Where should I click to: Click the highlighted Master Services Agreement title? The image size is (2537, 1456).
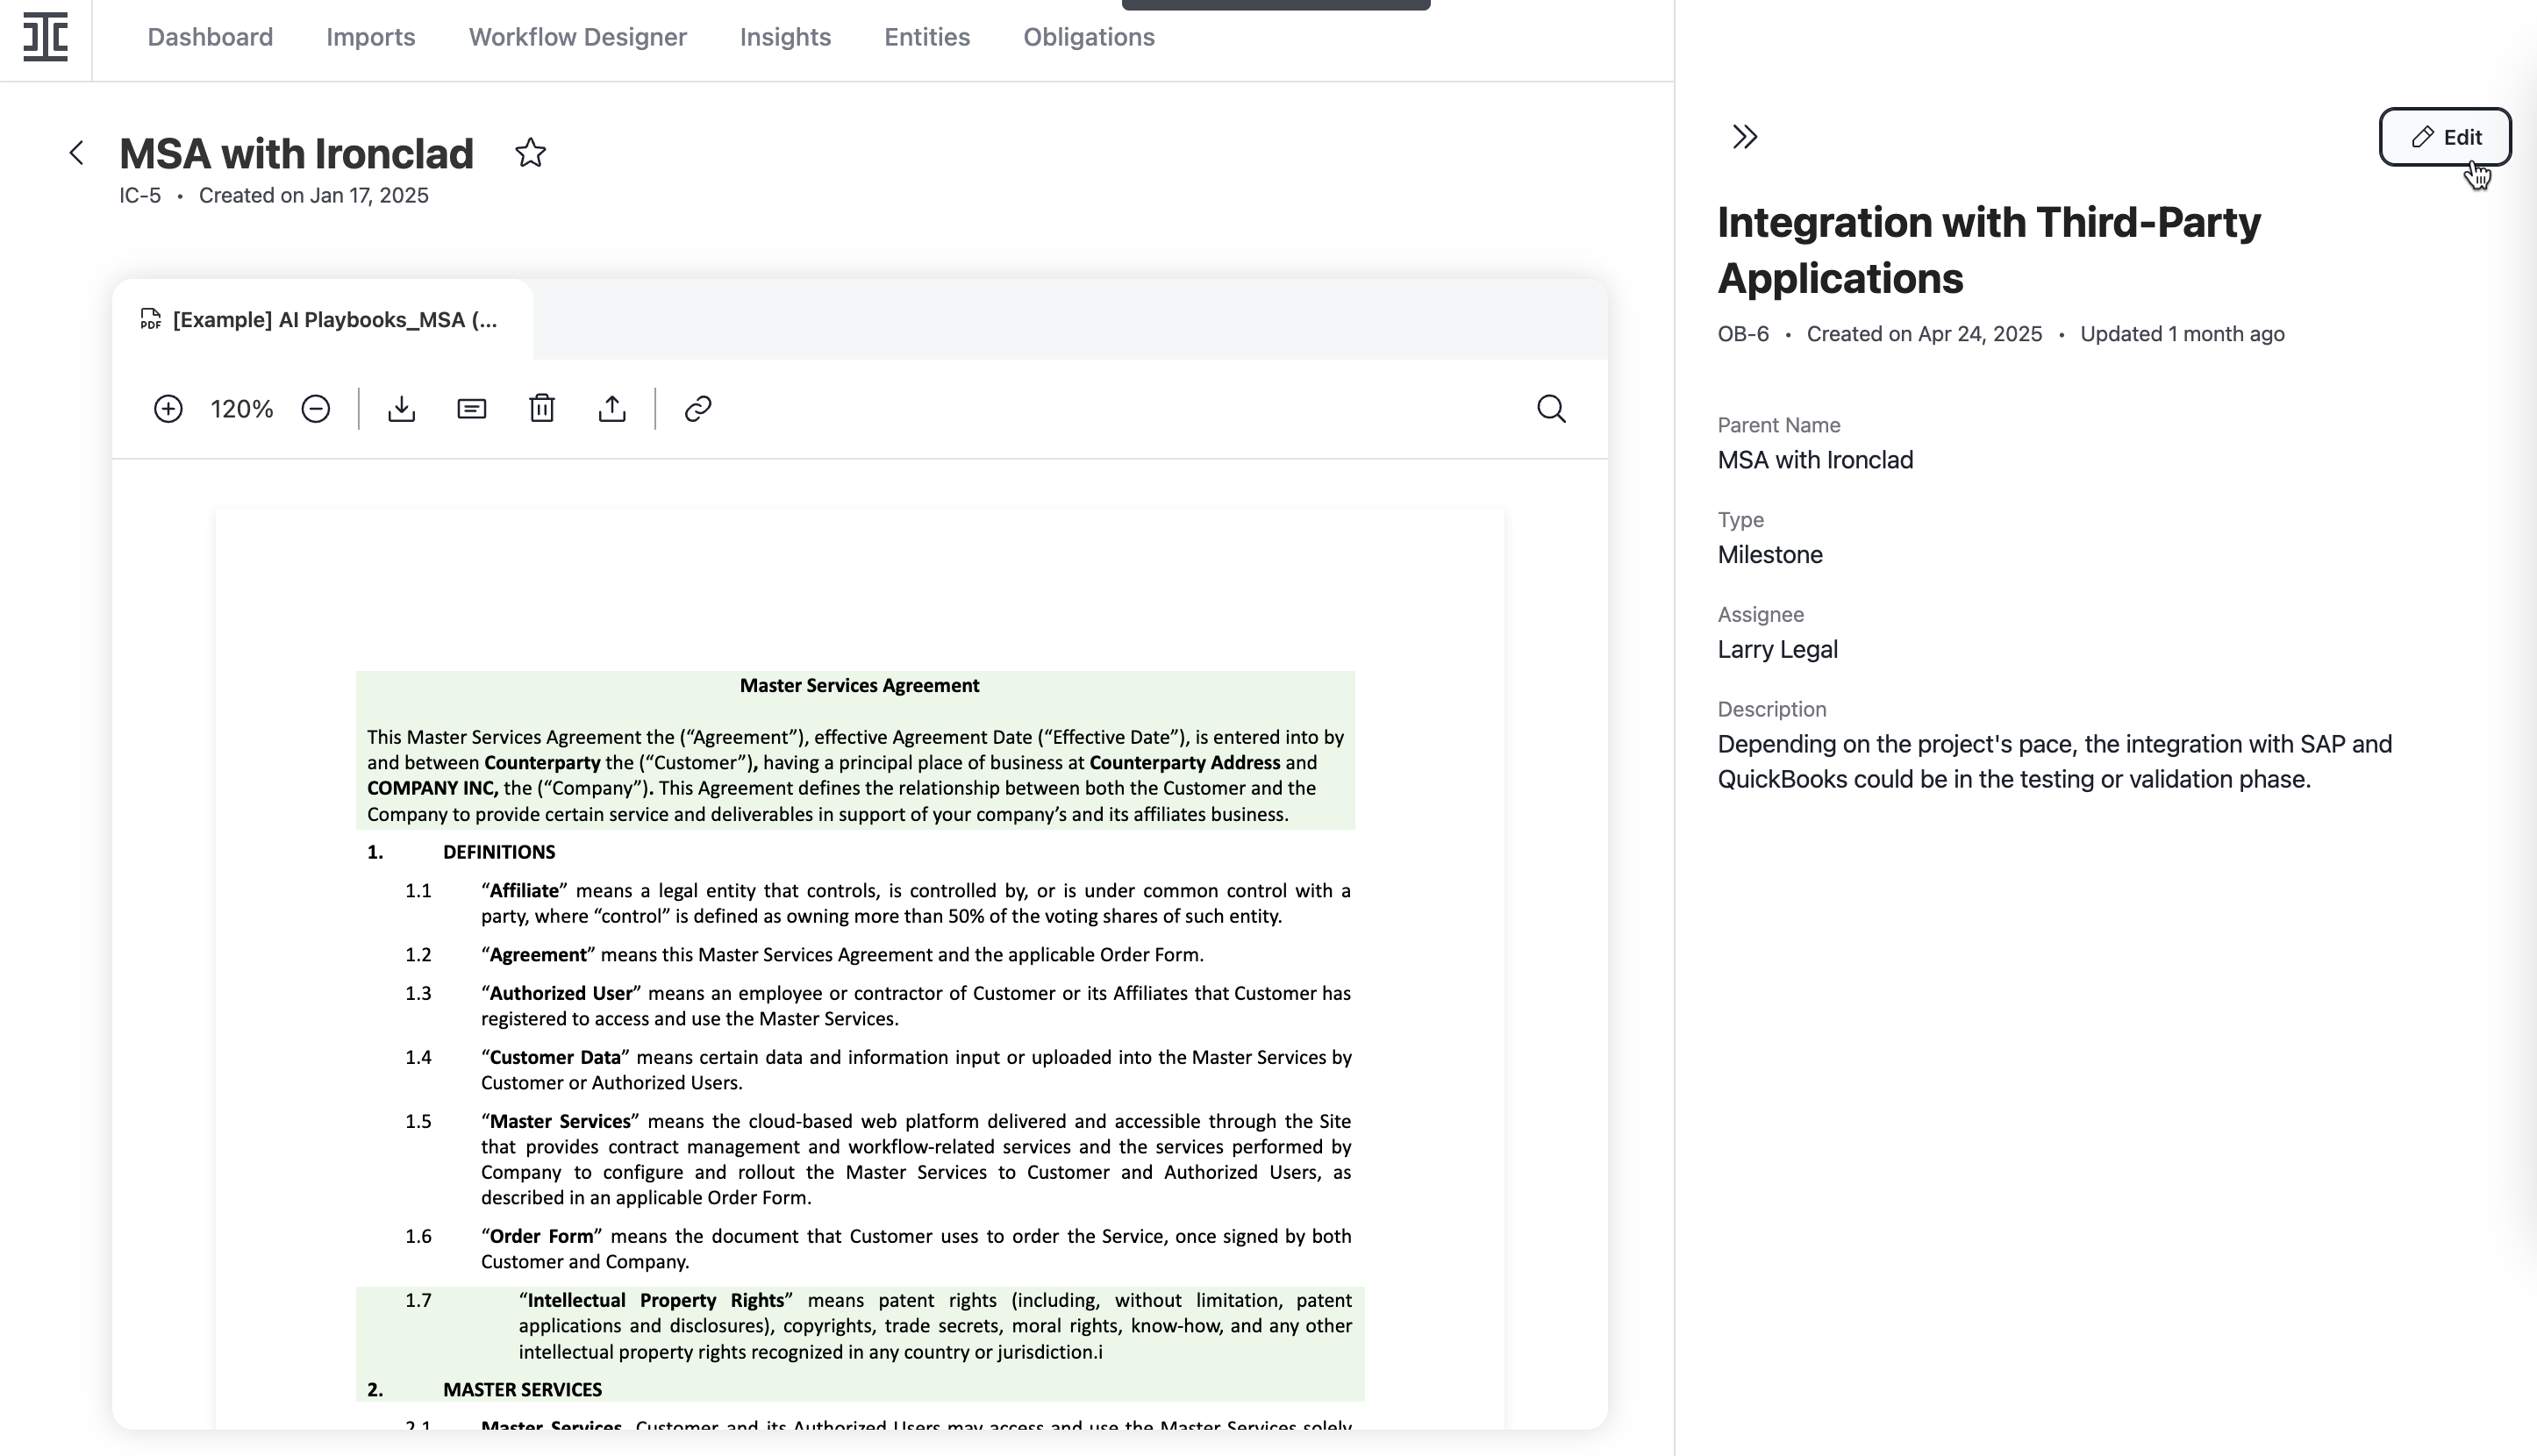pyautogui.click(x=859, y=685)
